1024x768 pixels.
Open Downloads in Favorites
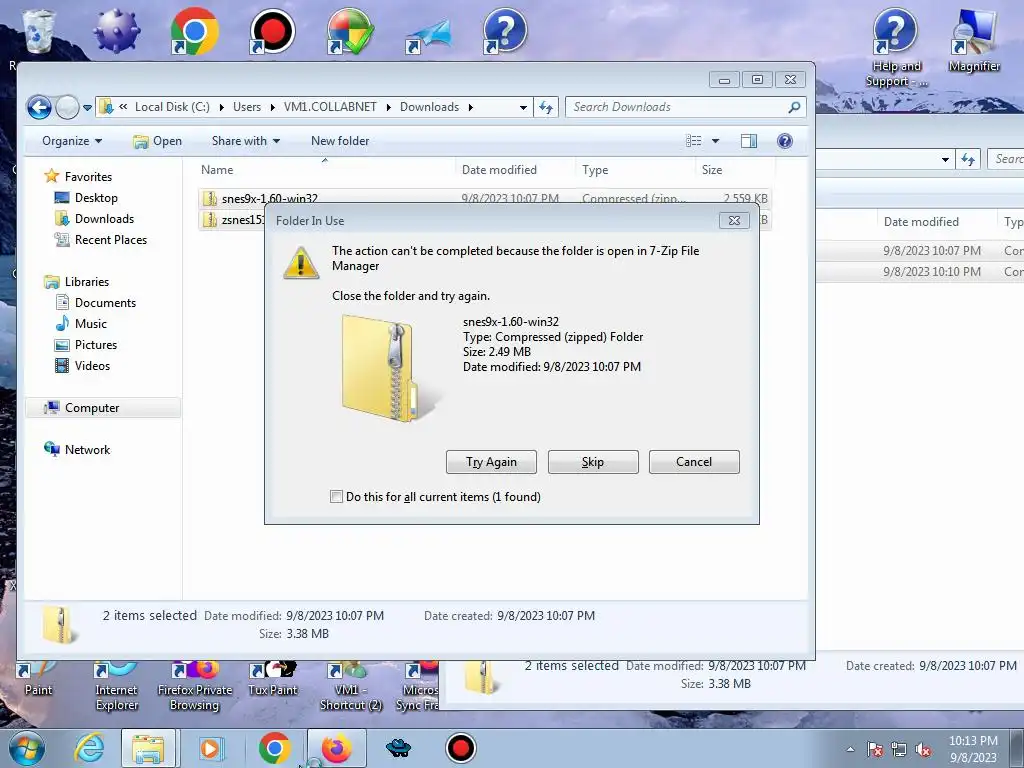(104, 218)
